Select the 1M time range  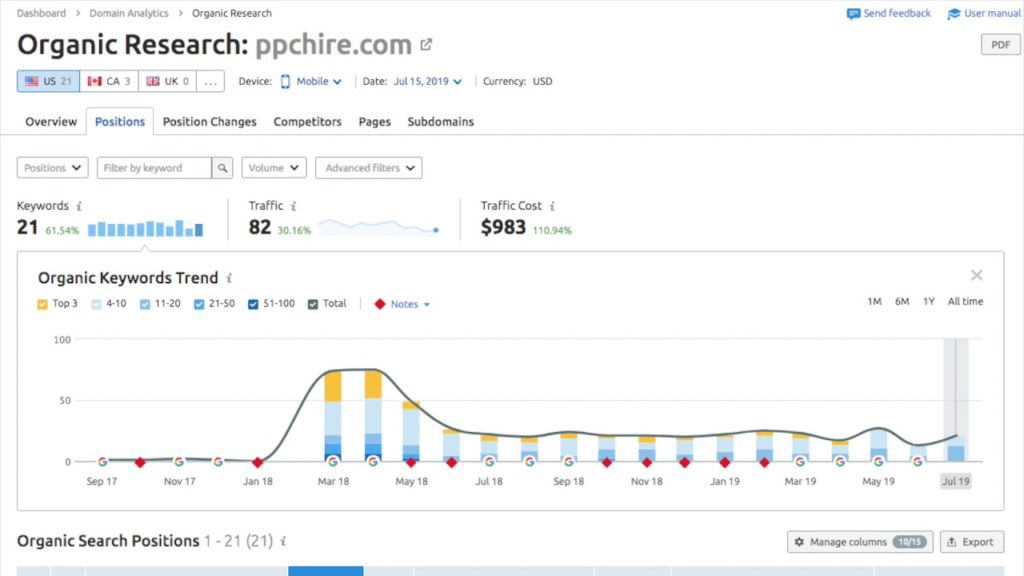pyautogui.click(x=874, y=301)
